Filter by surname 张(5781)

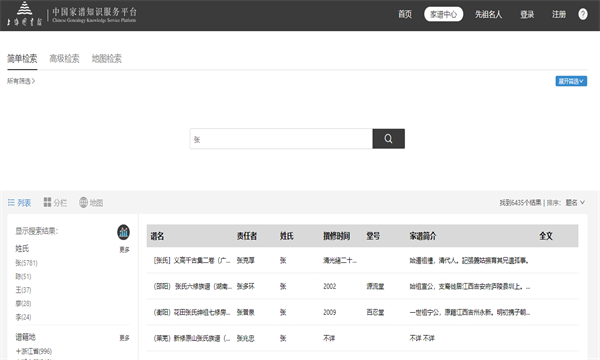[x=26, y=263]
